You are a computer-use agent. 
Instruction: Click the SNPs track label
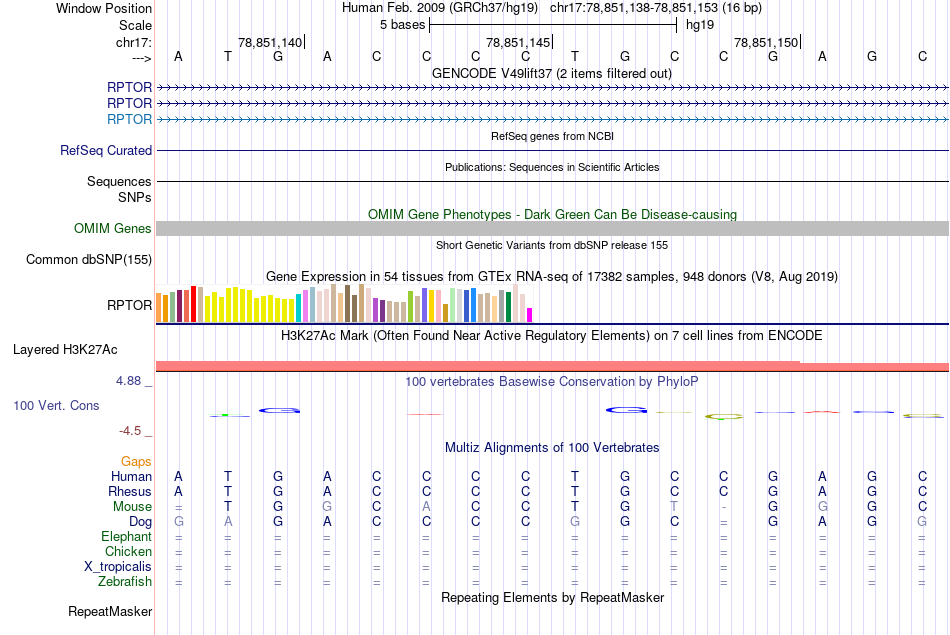pos(135,197)
